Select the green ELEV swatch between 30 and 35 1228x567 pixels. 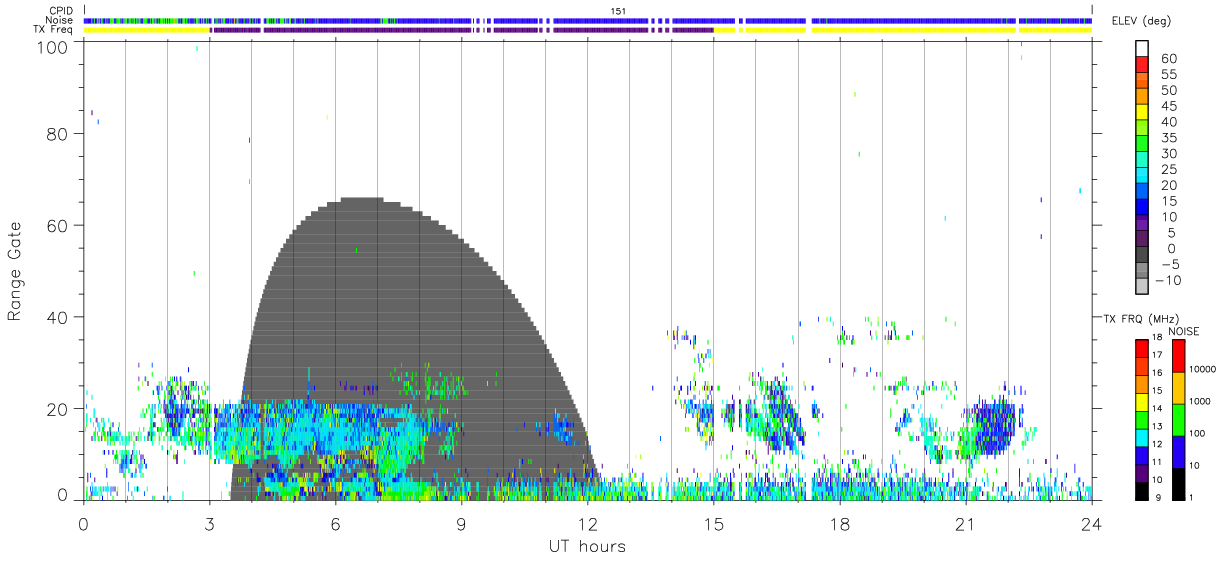[x=1142, y=145]
